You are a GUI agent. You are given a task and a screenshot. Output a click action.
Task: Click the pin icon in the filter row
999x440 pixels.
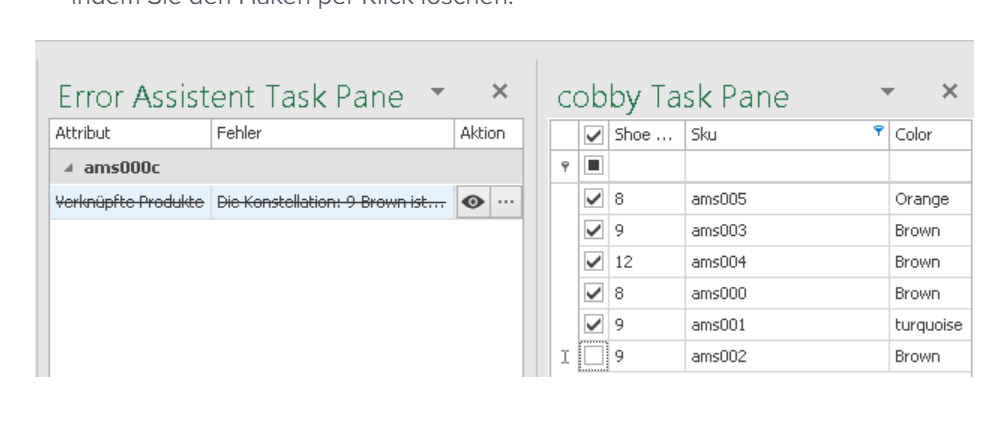tap(564, 167)
